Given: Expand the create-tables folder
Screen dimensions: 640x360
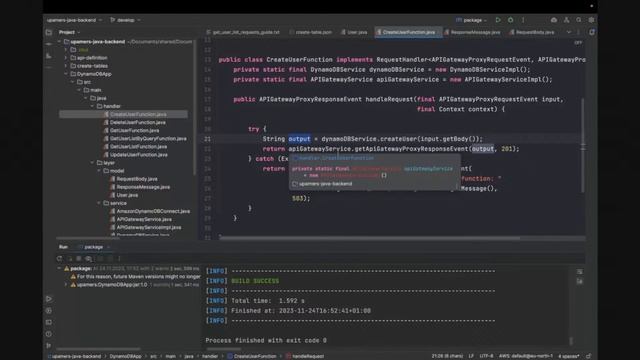Looking at the screenshot, I should (x=66, y=66).
